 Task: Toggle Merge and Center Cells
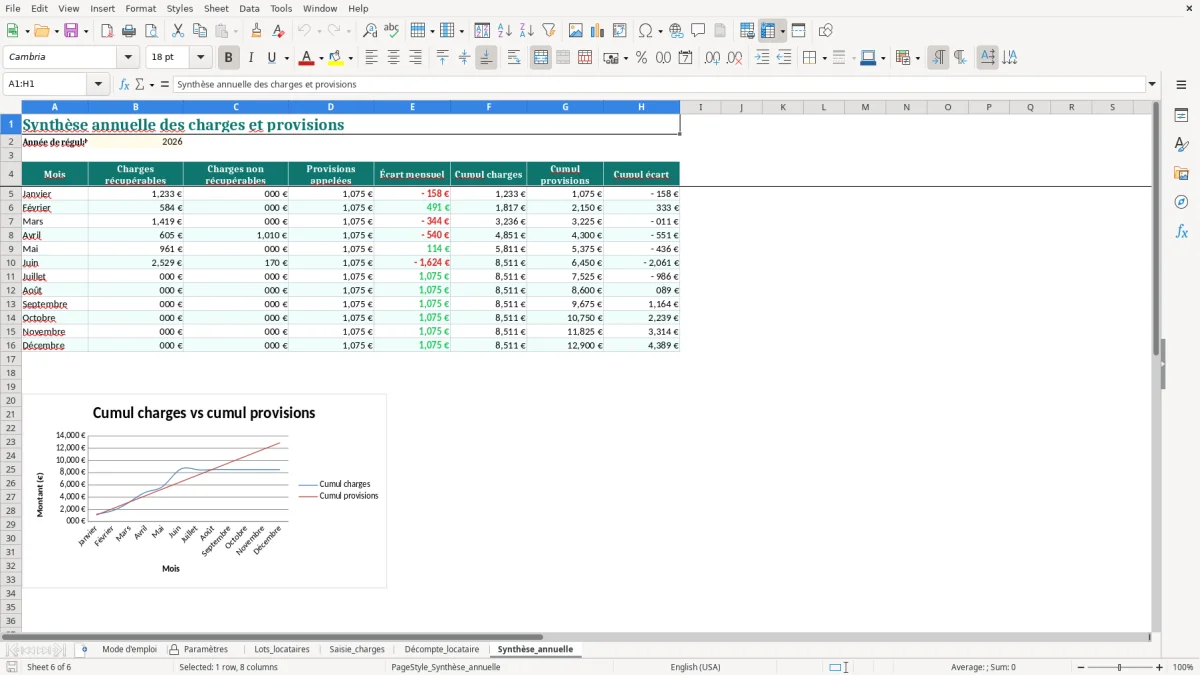540,58
